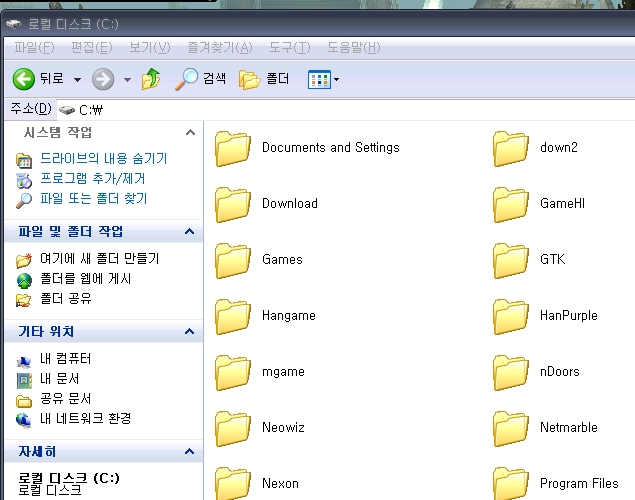Click the Shared Documents folder icon in sidebar
Screen dimensions: 635x500
[24, 401]
